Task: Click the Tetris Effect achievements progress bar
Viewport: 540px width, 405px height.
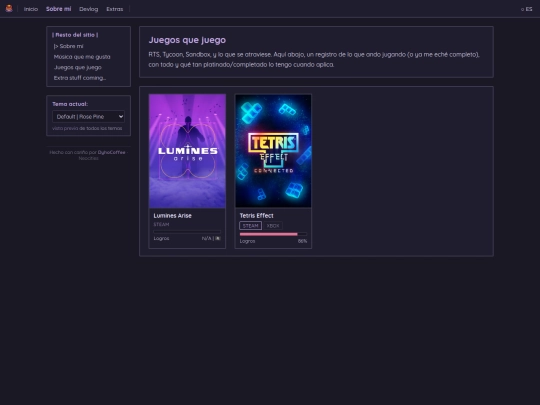Action: coord(273,234)
